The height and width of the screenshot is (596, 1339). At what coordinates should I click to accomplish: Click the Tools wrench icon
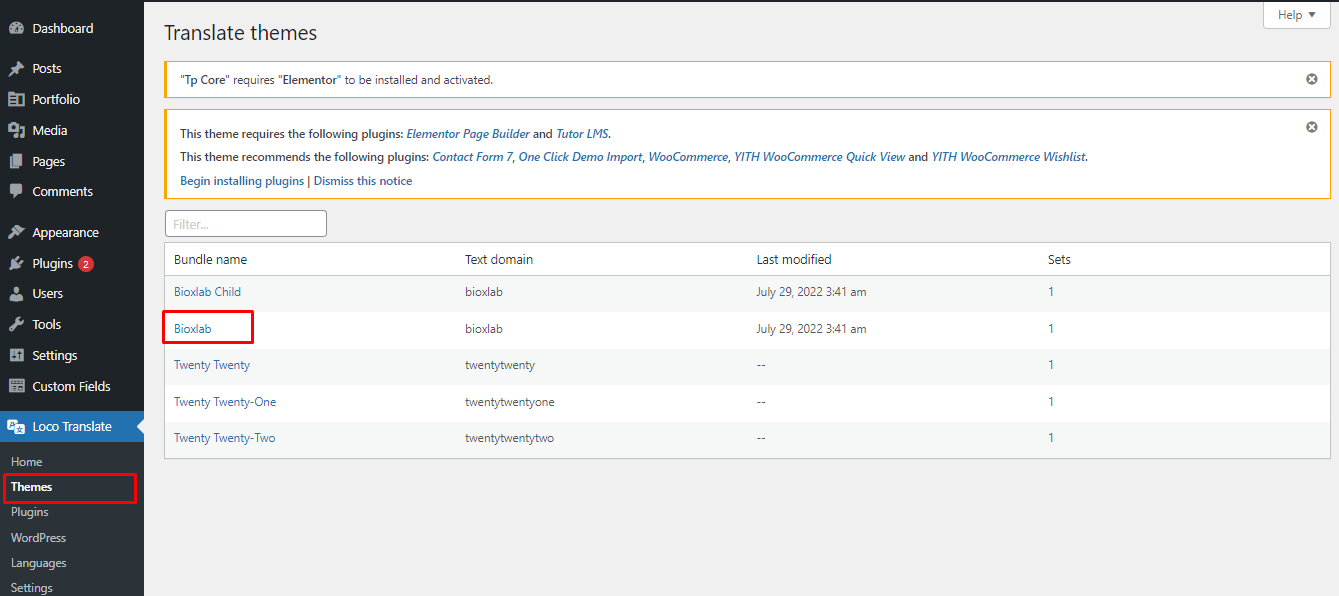tap(16, 324)
